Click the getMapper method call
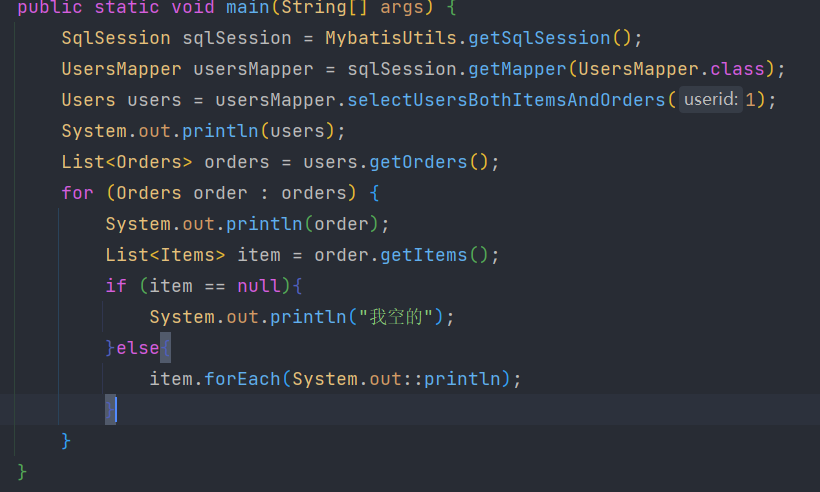The width and height of the screenshot is (820, 492). [x=517, y=69]
